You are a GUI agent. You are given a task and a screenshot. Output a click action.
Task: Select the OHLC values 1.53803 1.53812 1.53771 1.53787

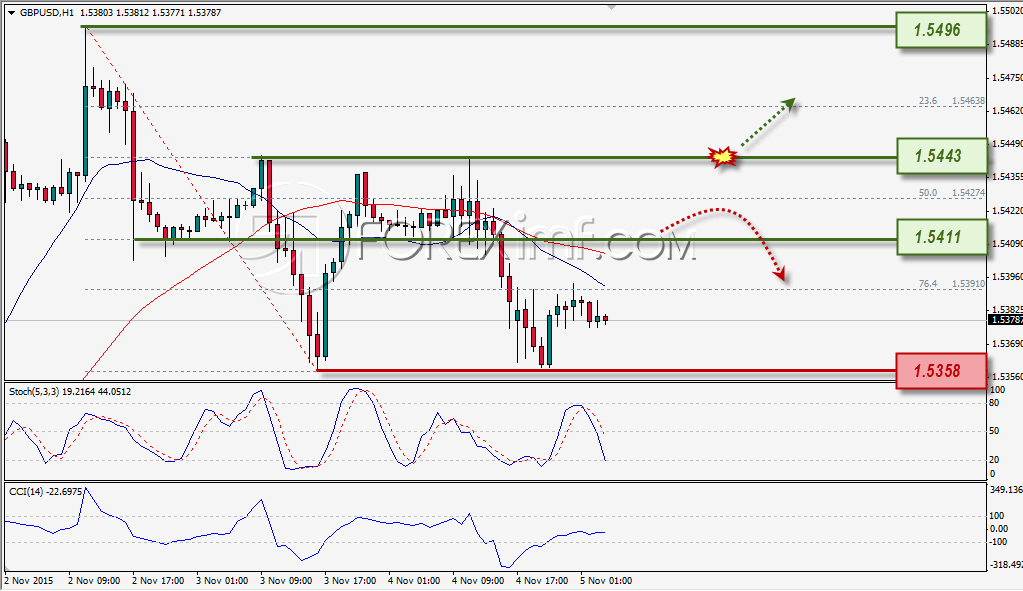coord(150,12)
